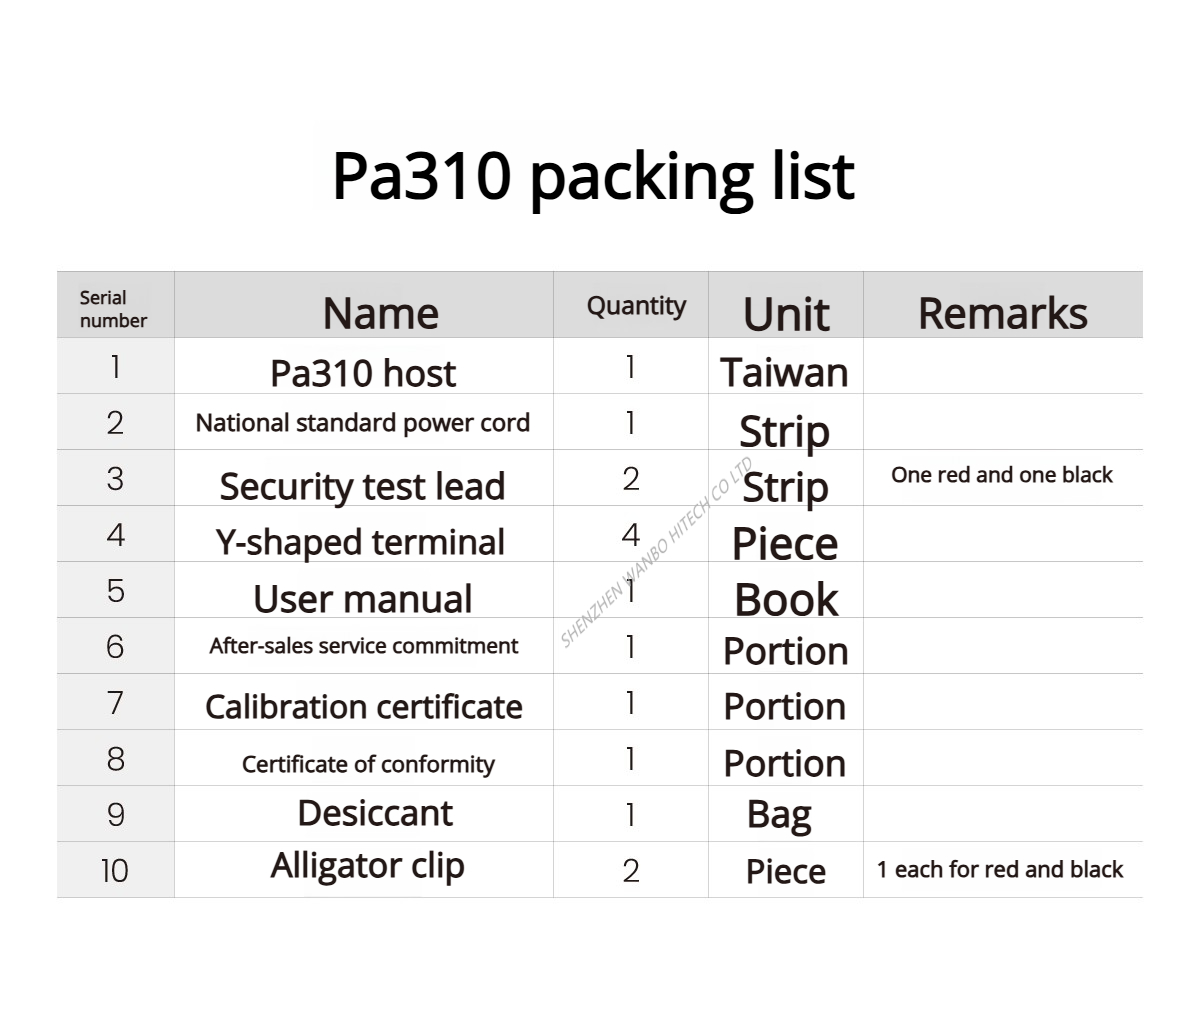Click the "Security test lead" entry
Screen dimensions: 1200x1022
click(362, 486)
